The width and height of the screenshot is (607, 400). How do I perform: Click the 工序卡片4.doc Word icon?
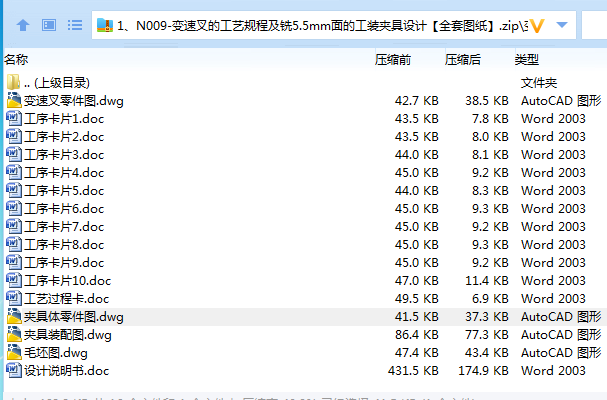14,172
